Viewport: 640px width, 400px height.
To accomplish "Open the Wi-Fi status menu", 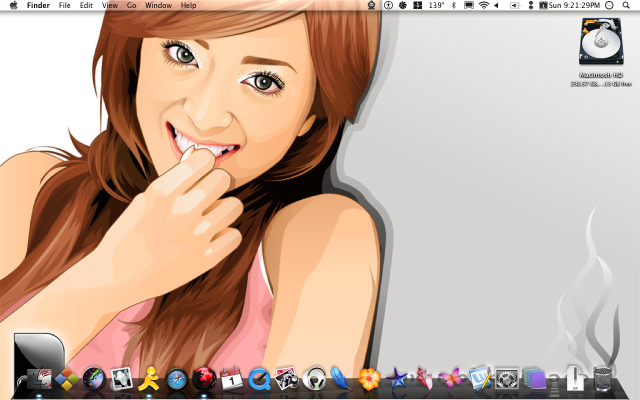I will pos(483,6).
